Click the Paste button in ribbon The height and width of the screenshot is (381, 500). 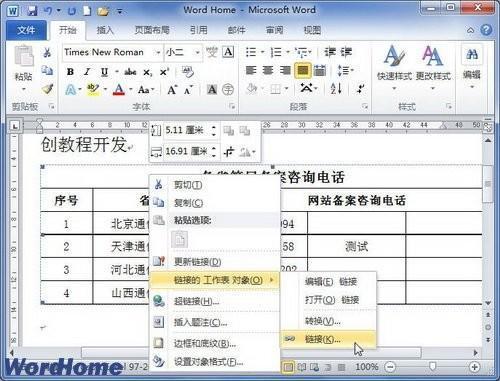click(x=23, y=63)
